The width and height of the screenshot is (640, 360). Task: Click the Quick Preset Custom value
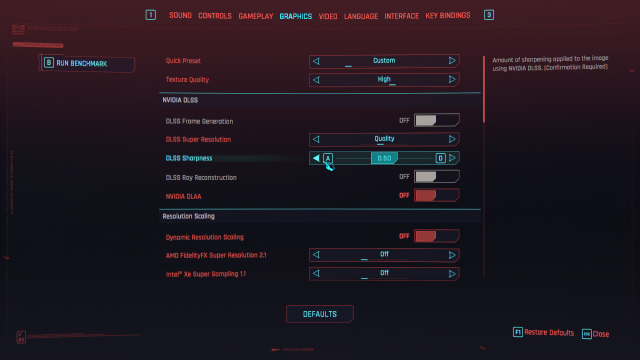(384, 60)
